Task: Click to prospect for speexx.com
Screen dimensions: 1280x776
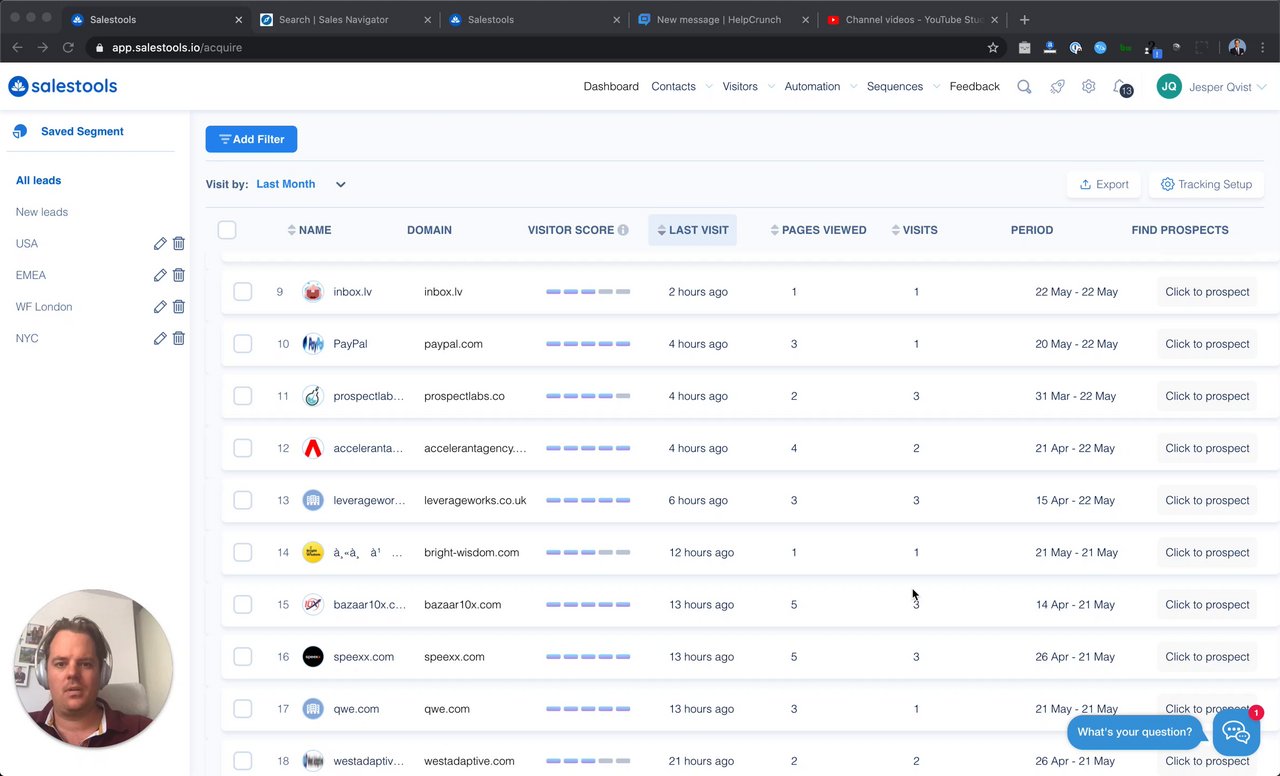Action: [x=1207, y=657]
